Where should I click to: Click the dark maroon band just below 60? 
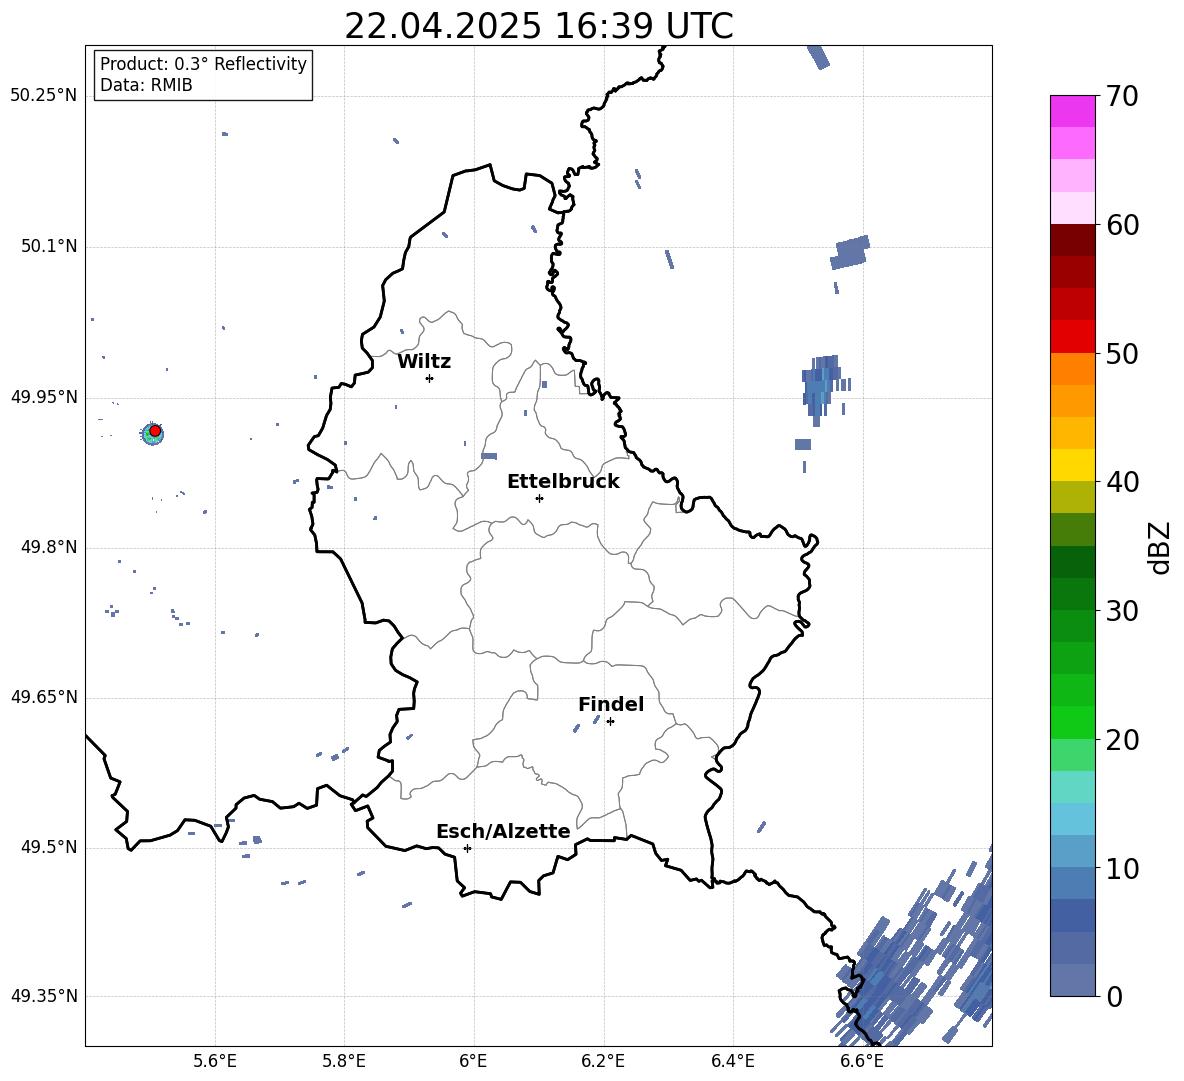(x=1072, y=240)
